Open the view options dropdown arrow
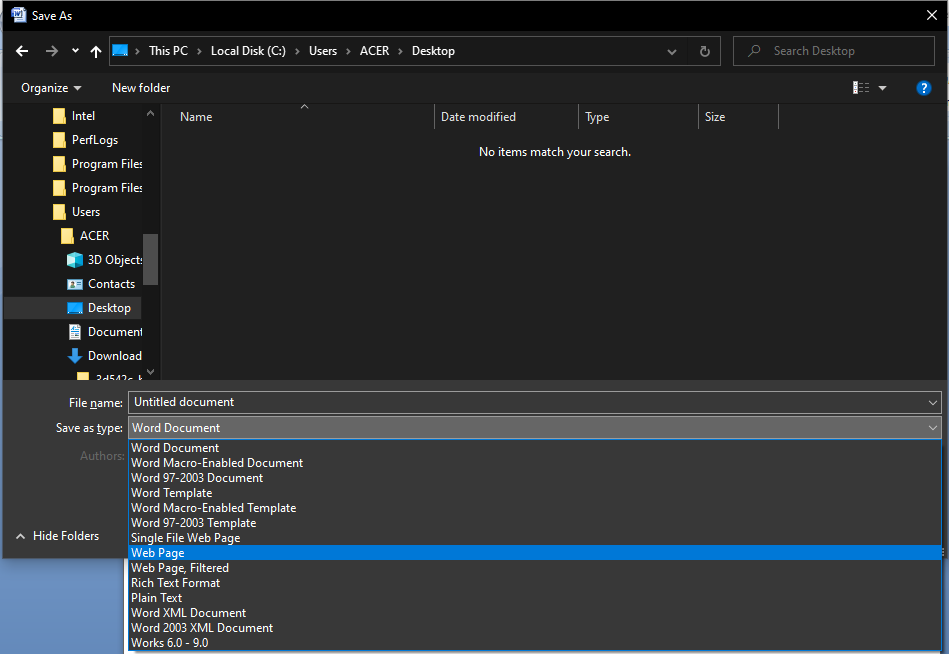This screenshot has height=654, width=949. (882, 88)
